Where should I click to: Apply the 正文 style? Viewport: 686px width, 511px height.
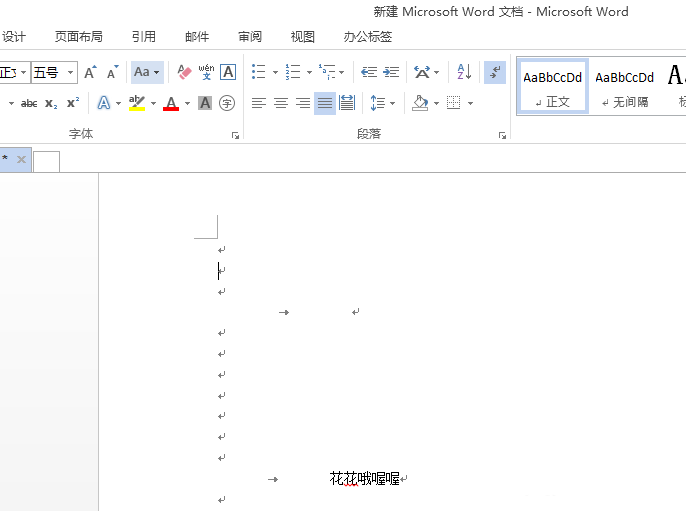tap(552, 86)
